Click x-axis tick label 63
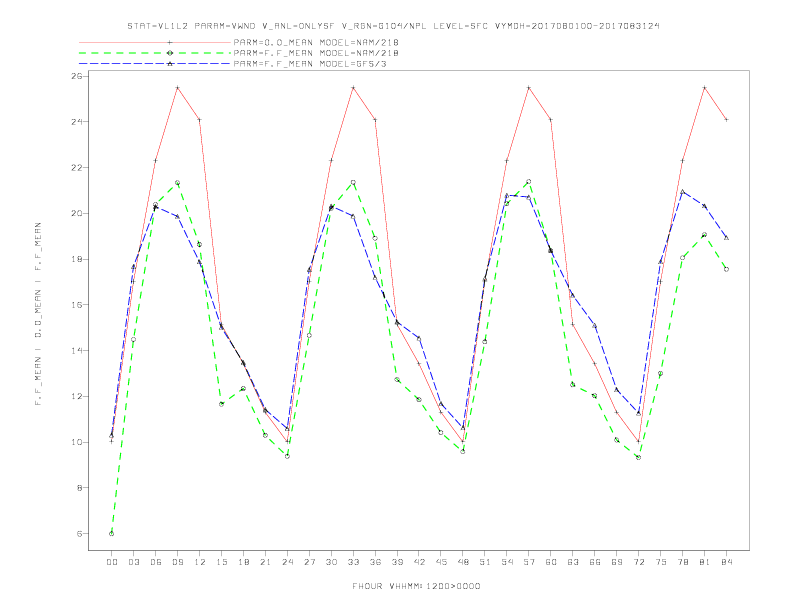 click(573, 562)
